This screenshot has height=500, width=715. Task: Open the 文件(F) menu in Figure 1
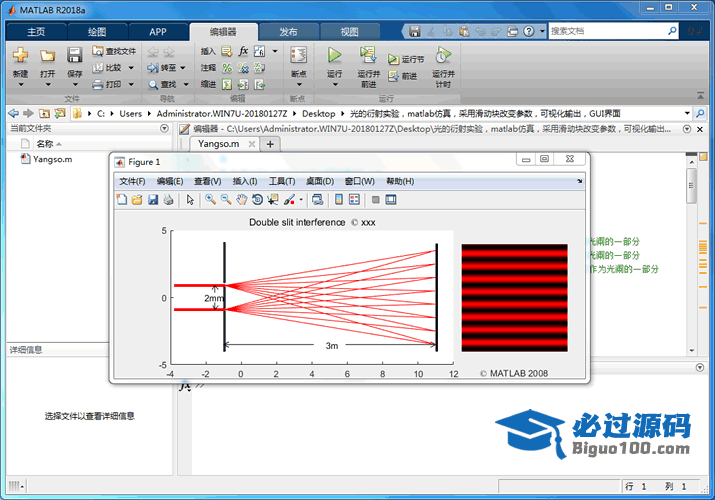tap(132, 181)
